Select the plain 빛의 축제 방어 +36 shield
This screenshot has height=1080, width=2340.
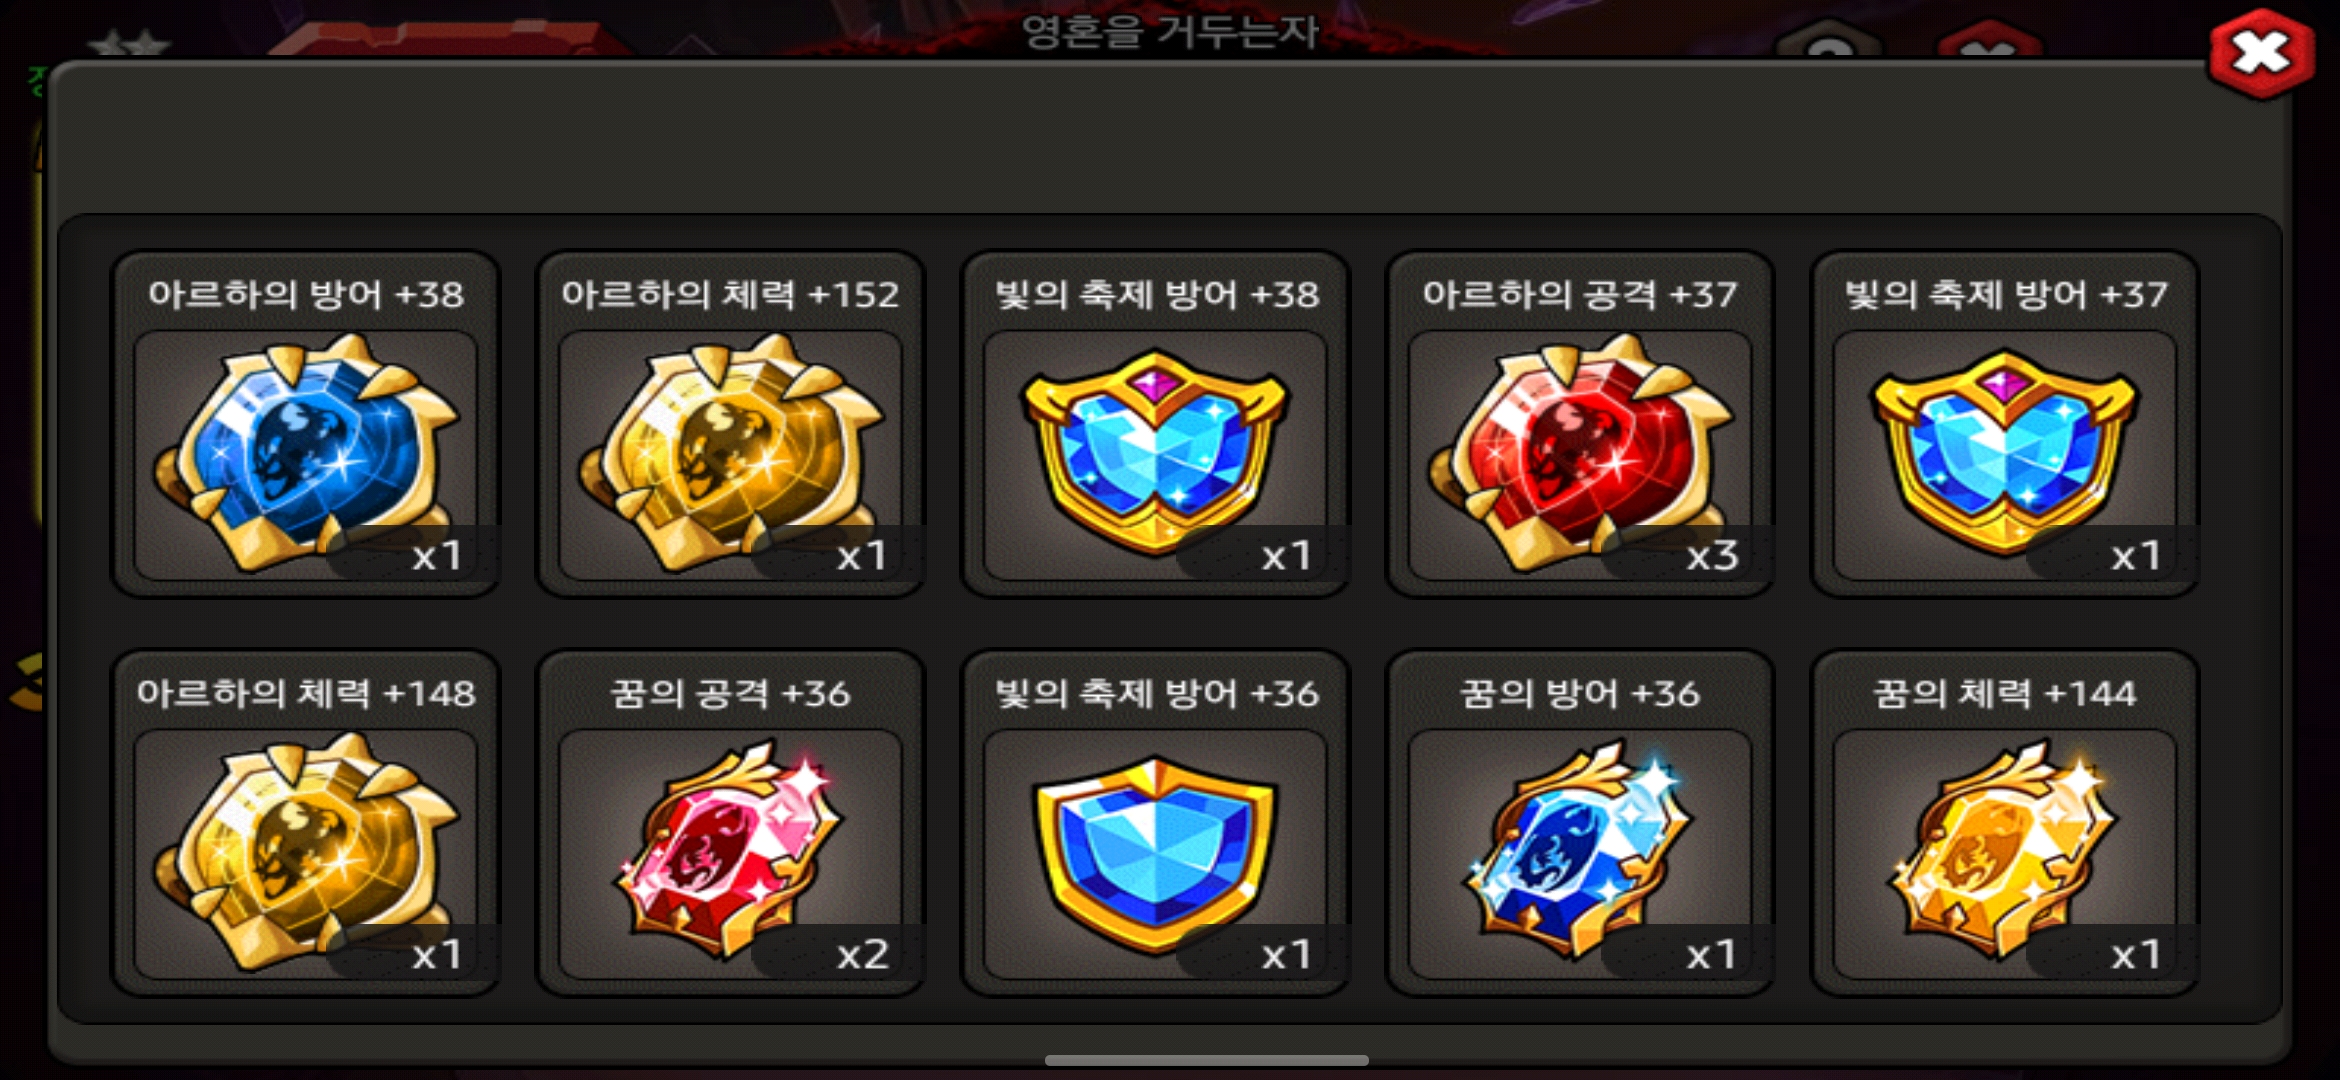pyautogui.click(x=1156, y=854)
